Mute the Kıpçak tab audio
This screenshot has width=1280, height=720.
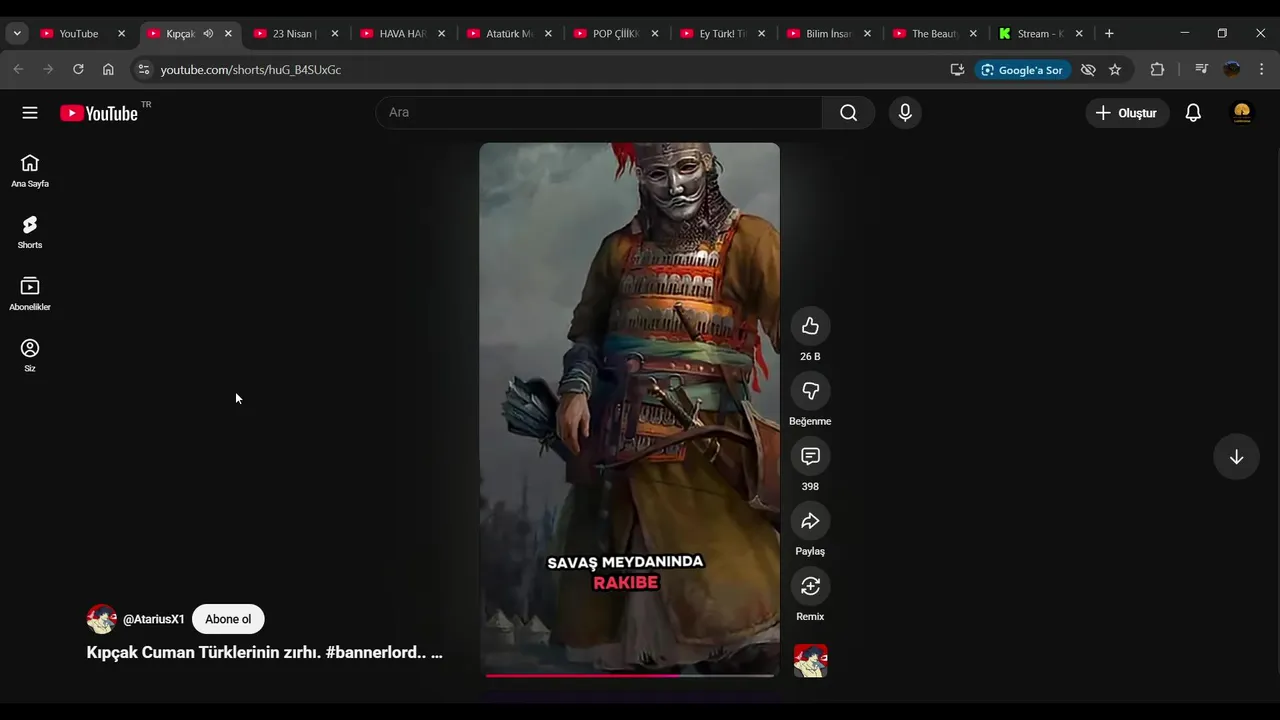pyautogui.click(x=208, y=33)
